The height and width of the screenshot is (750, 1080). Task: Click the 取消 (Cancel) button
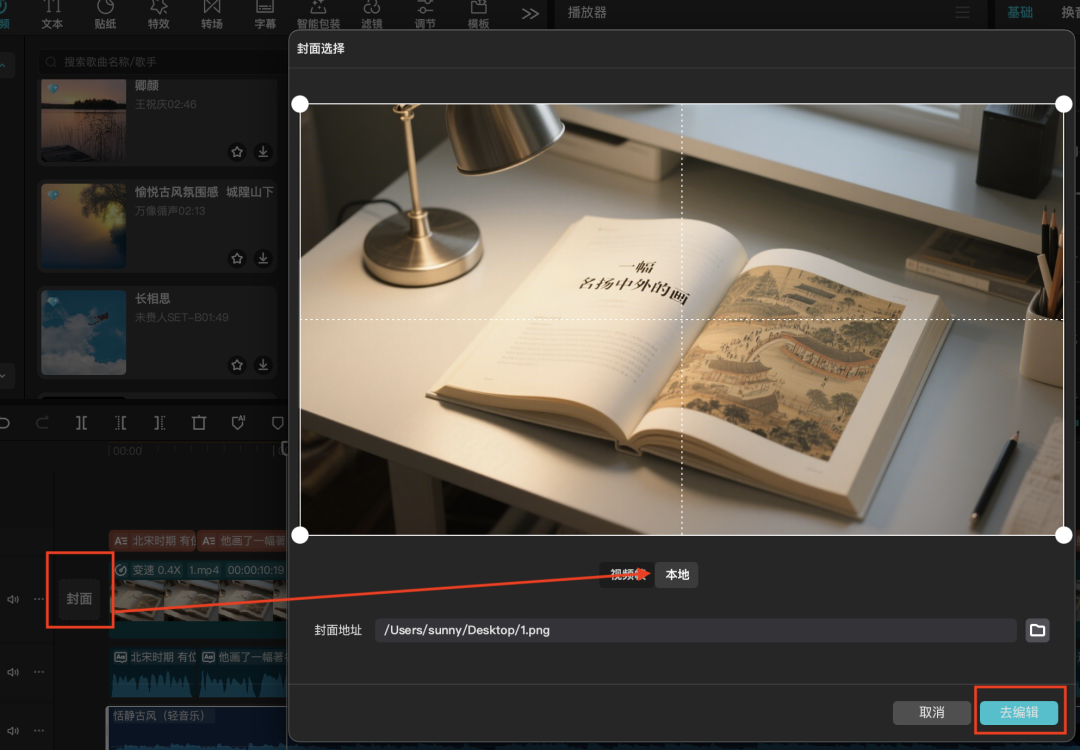click(931, 712)
